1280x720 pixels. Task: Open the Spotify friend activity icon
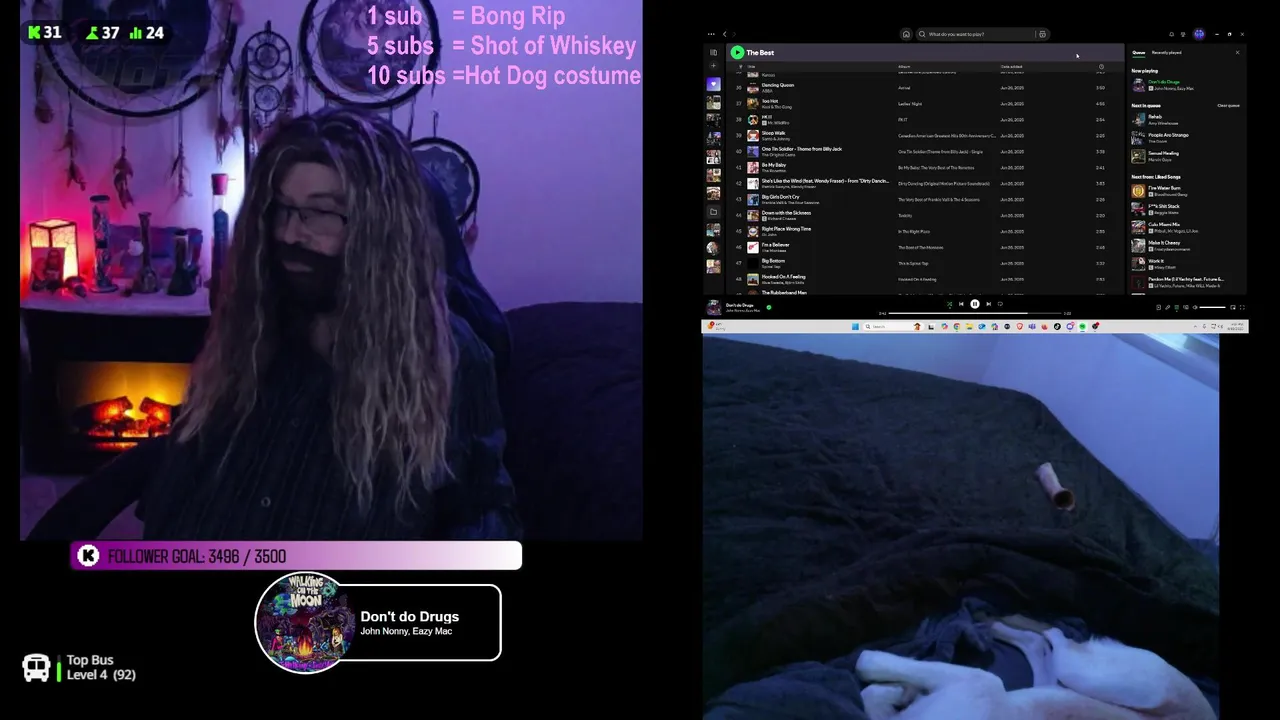(x=1183, y=34)
